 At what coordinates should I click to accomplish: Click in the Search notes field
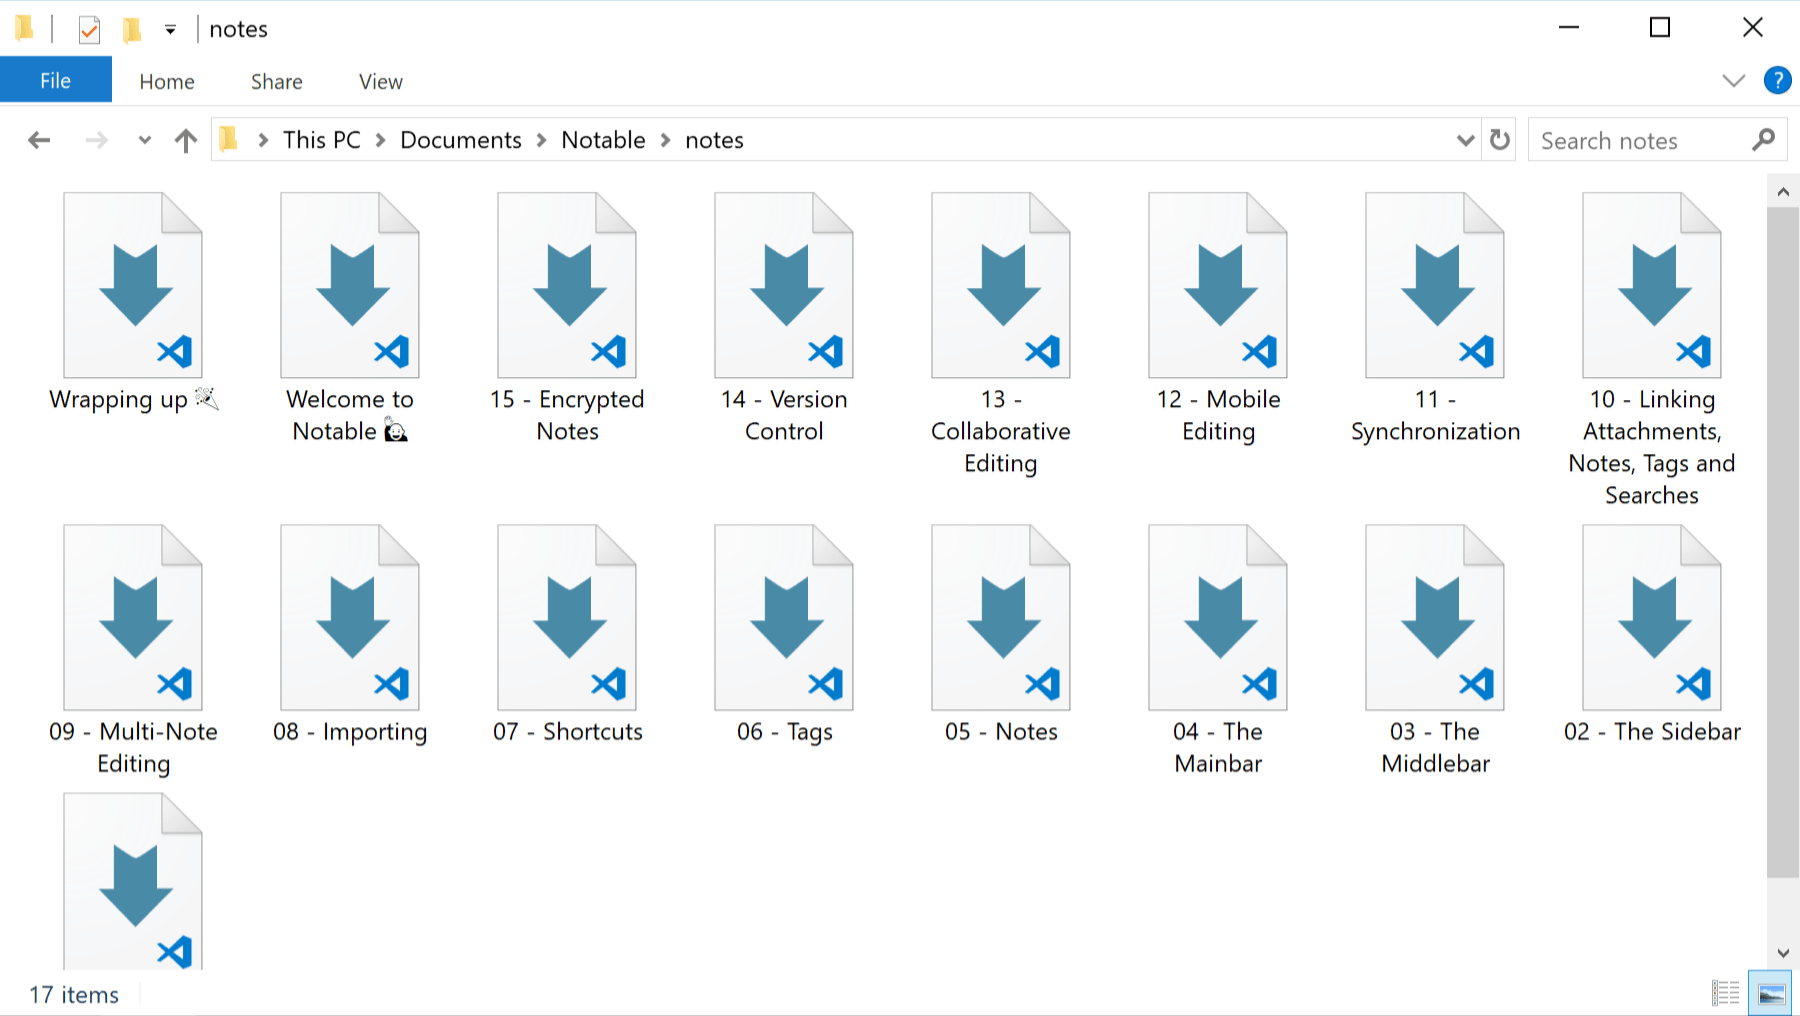click(1640, 140)
